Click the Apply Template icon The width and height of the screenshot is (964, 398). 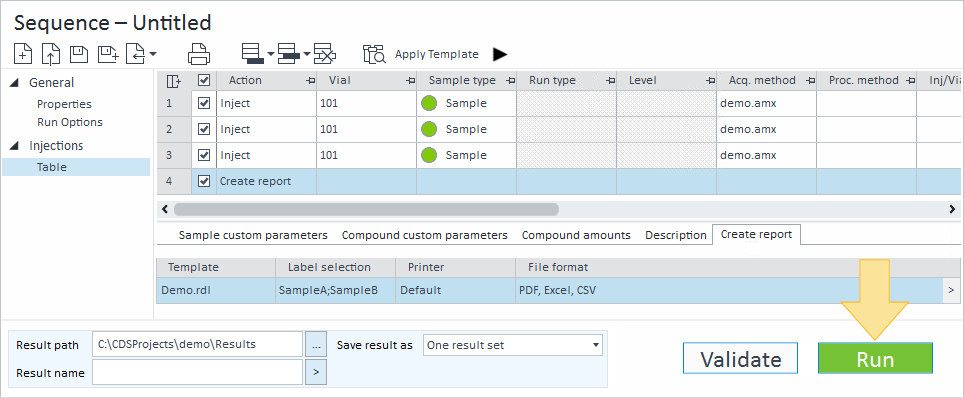pos(374,54)
